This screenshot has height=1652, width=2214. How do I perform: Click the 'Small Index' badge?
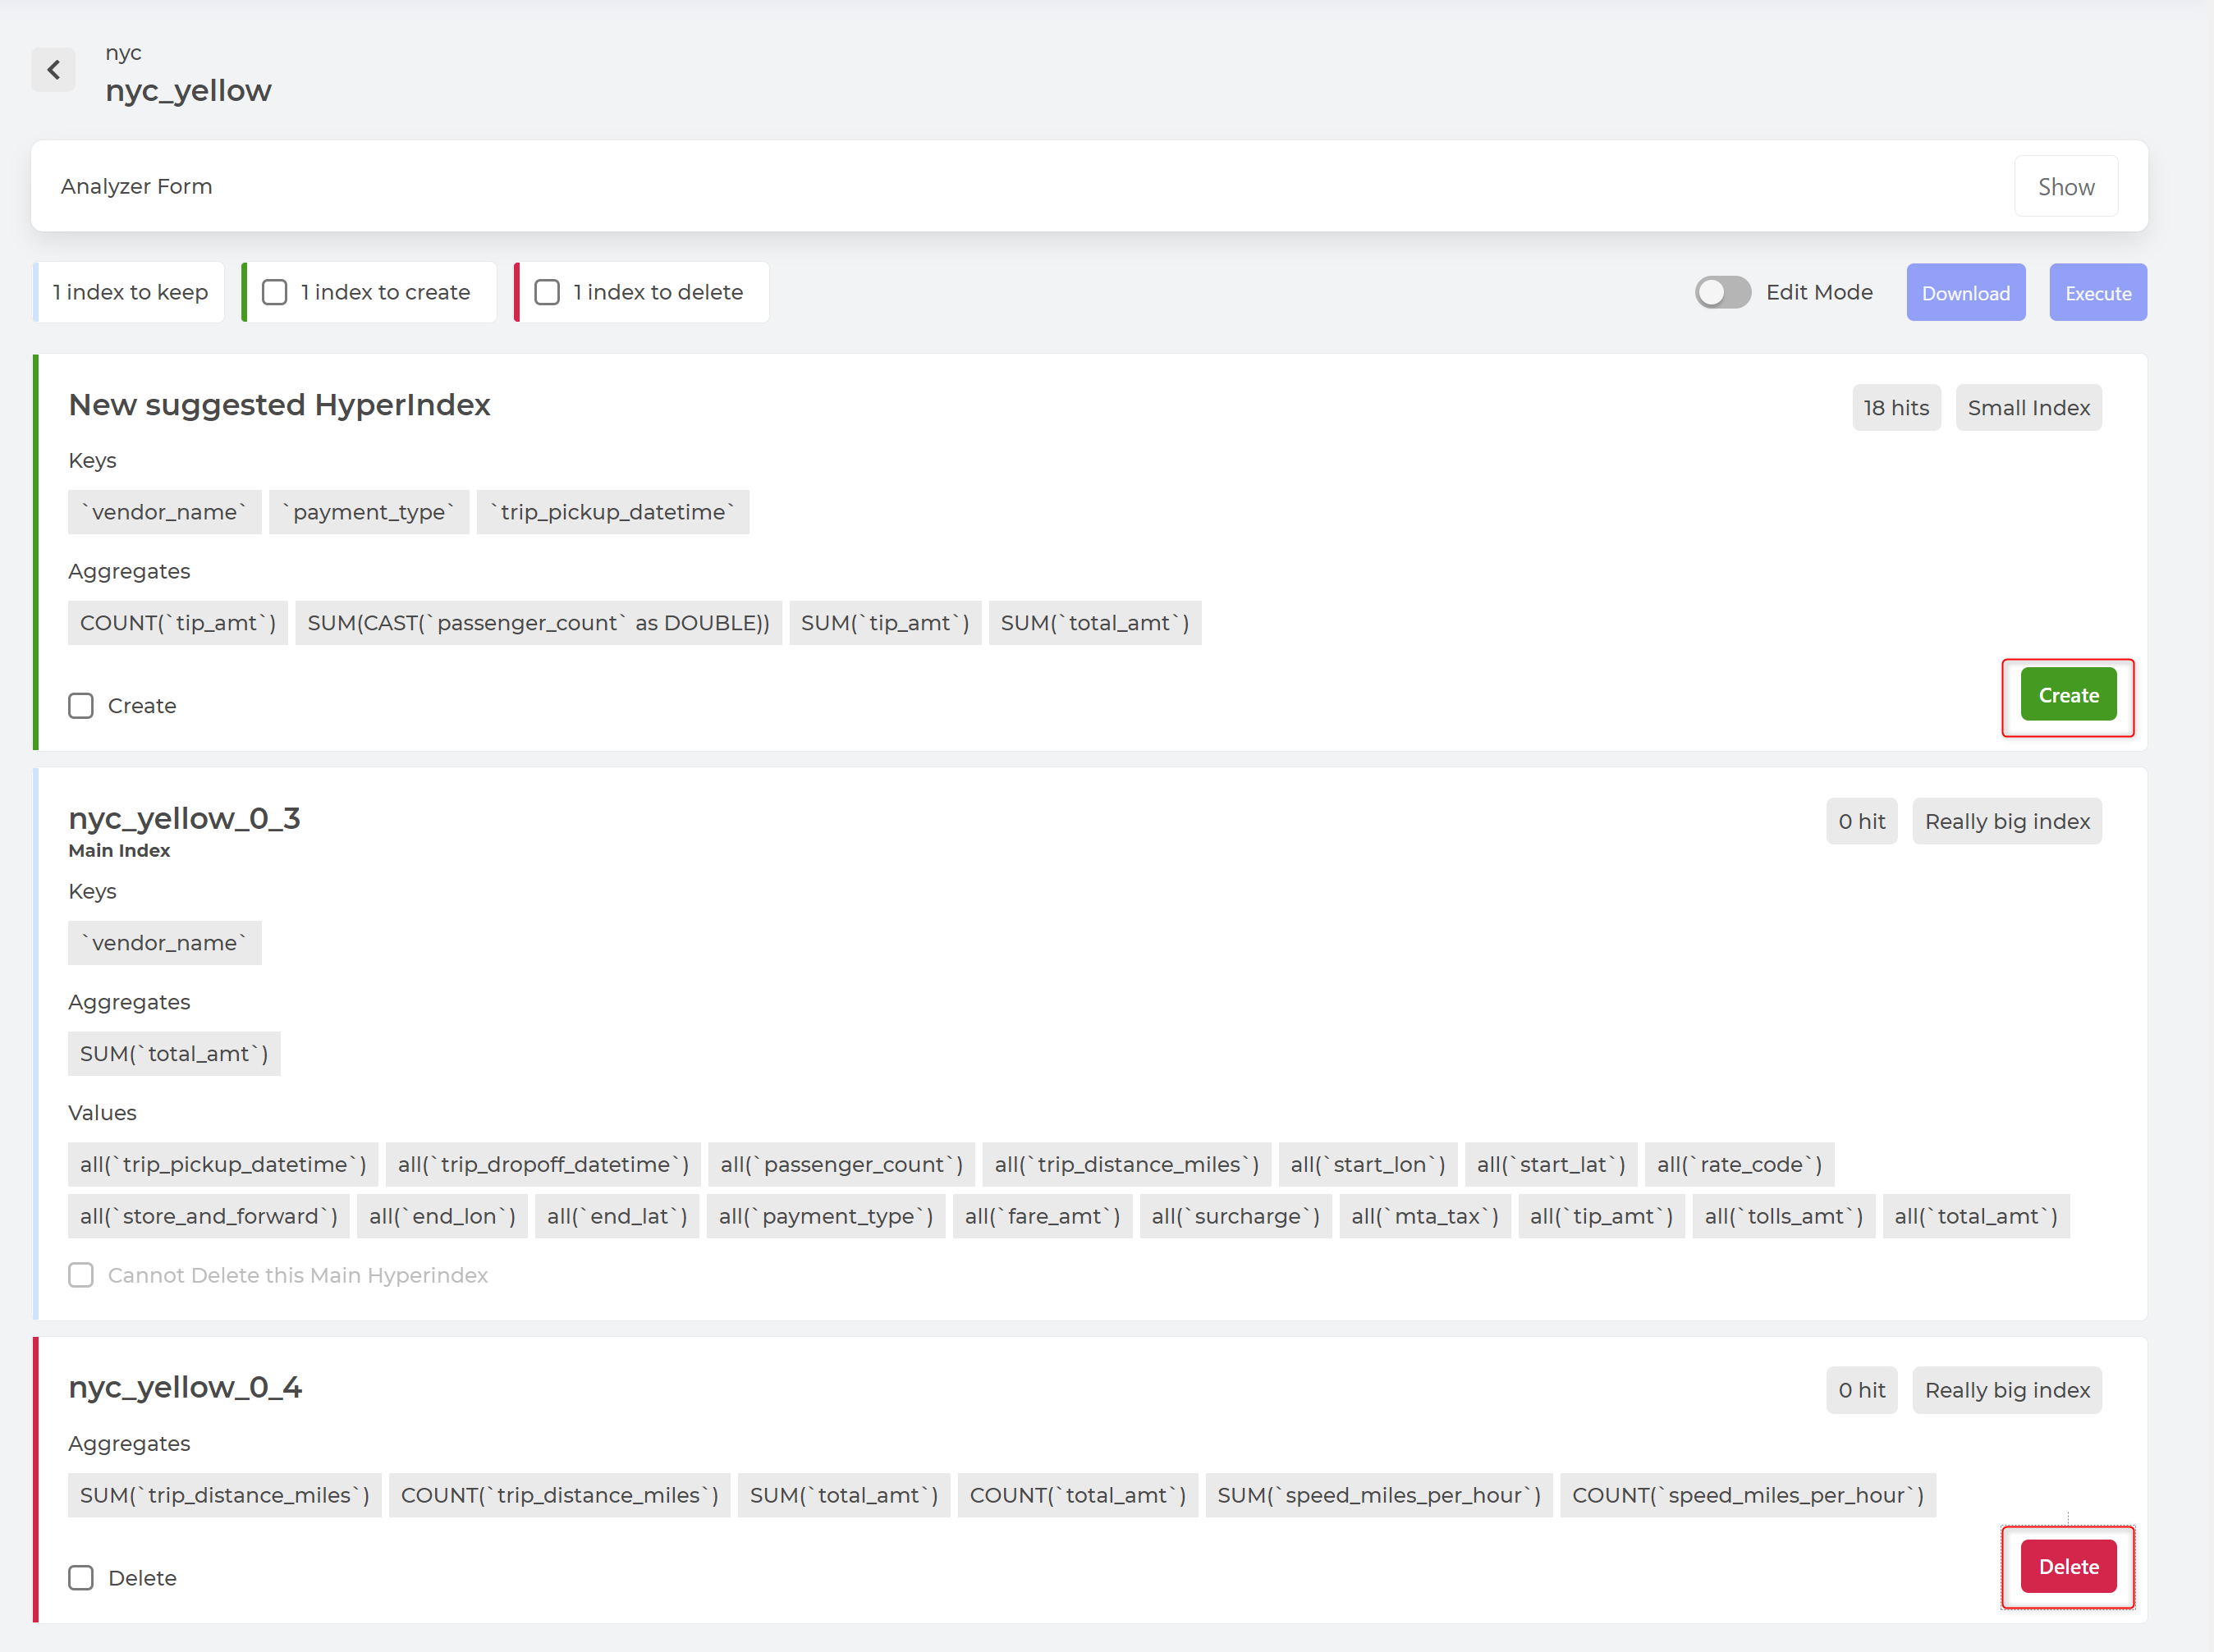[2028, 408]
